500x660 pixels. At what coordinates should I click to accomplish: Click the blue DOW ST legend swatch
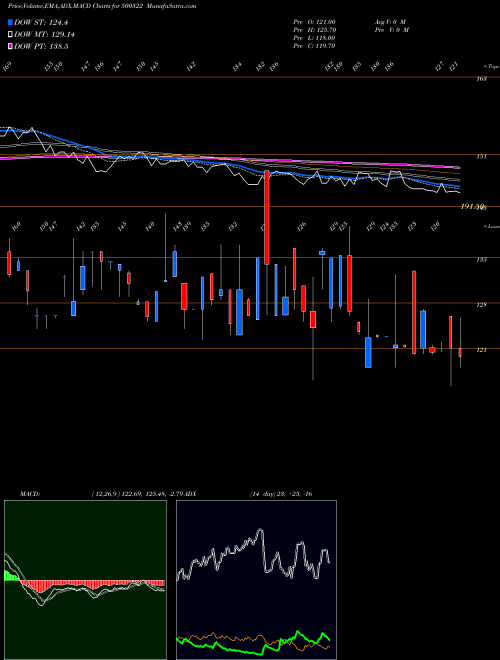coord(10,22)
